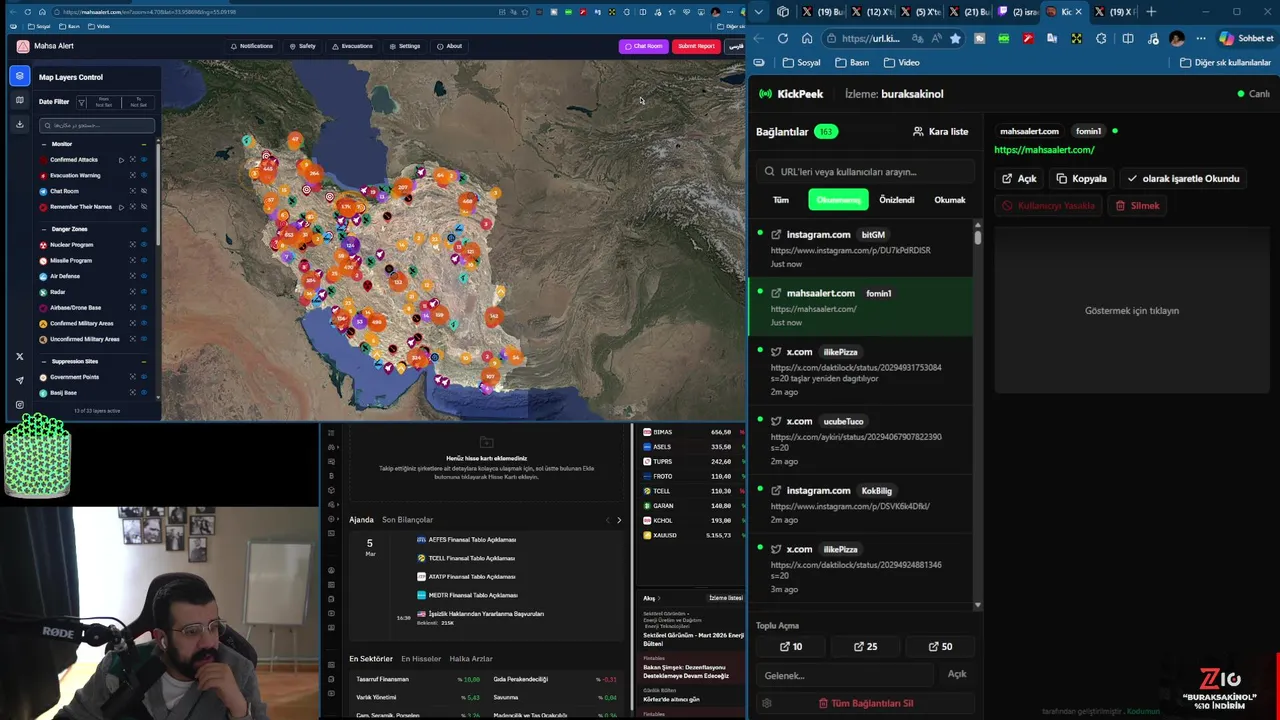Click next arrow in the Ajanda section
Screen dimensions: 1280x720
(619, 520)
